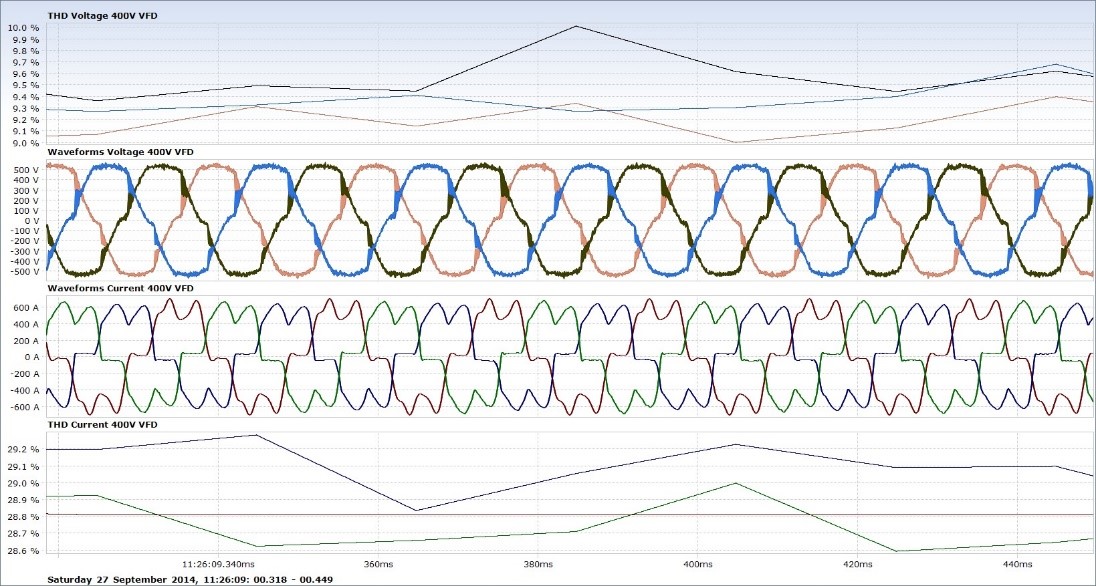Pick the '0 V' voltage axis label

pyautogui.click(x=32, y=221)
